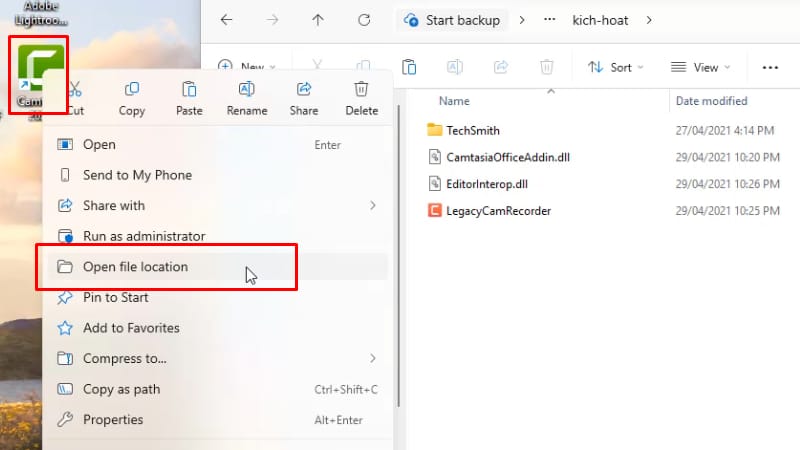This screenshot has width=800, height=450.
Task: Click the Explorer toolbar paste clipboard icon
Action: 409,67
